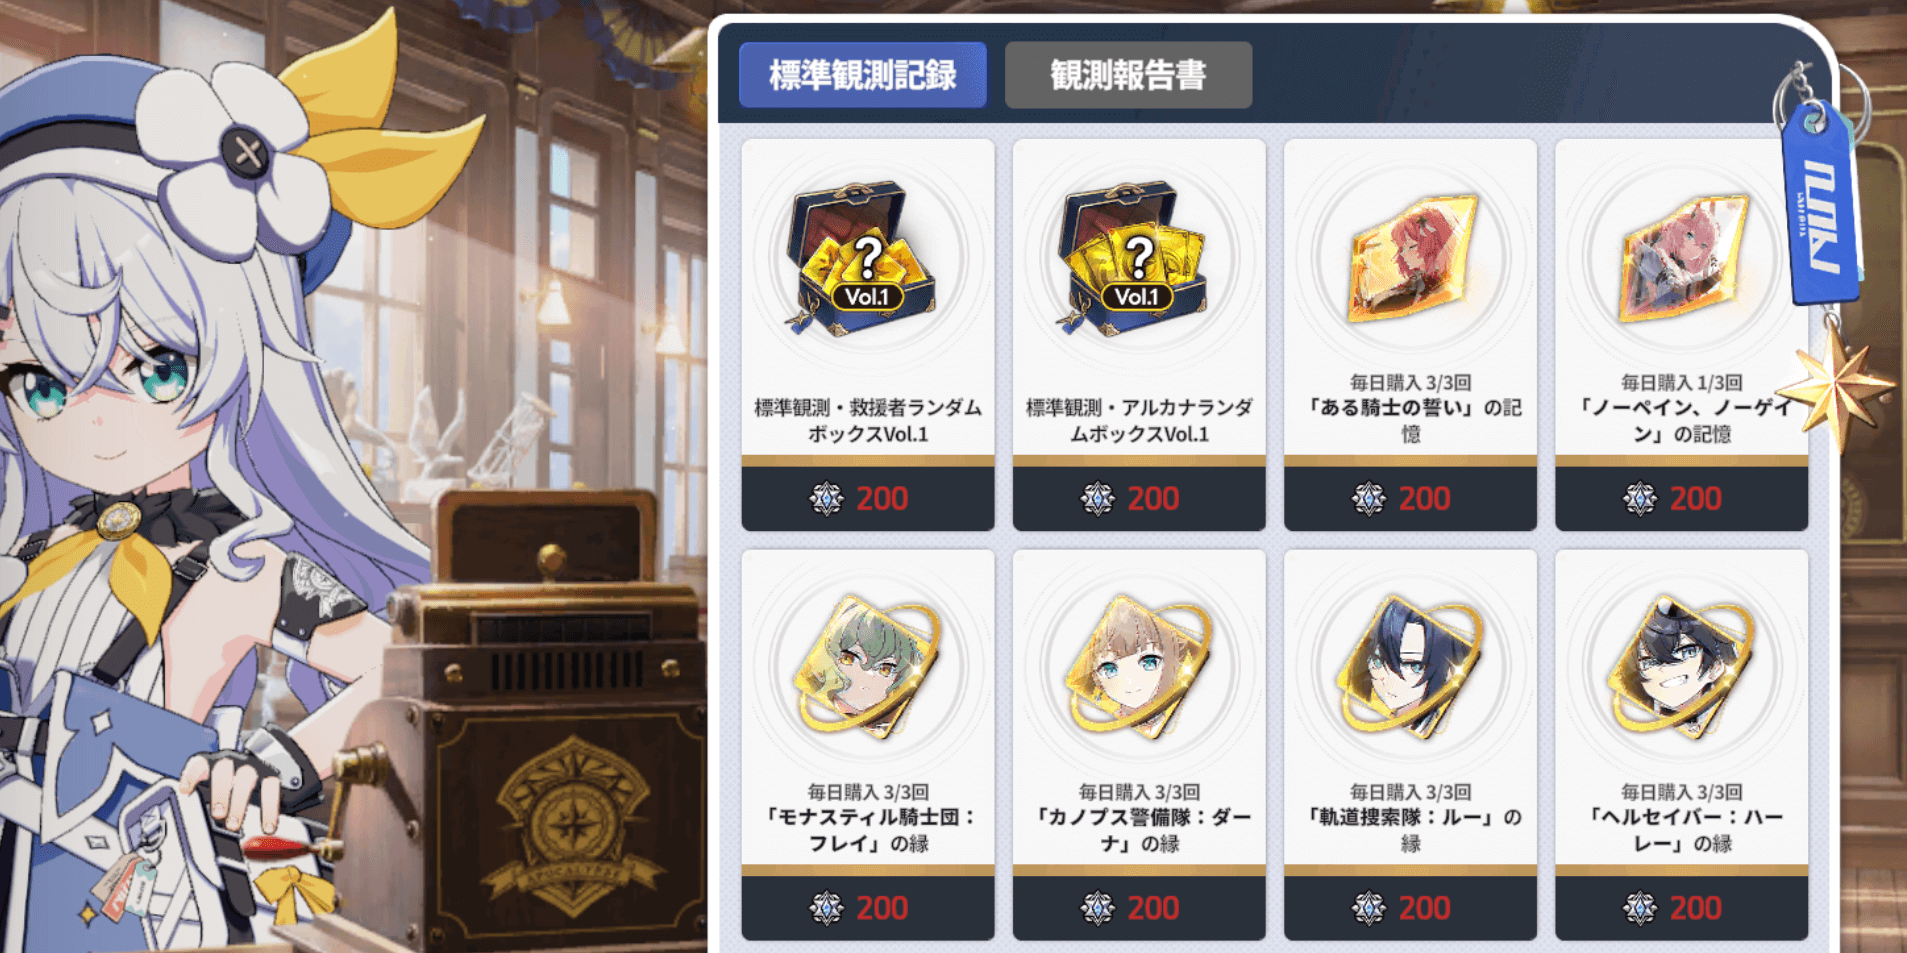Pick the カノプス警備隊：ダーナ portrait icon
This screenshot has width=1907, height=953.
click(1138, 667)
